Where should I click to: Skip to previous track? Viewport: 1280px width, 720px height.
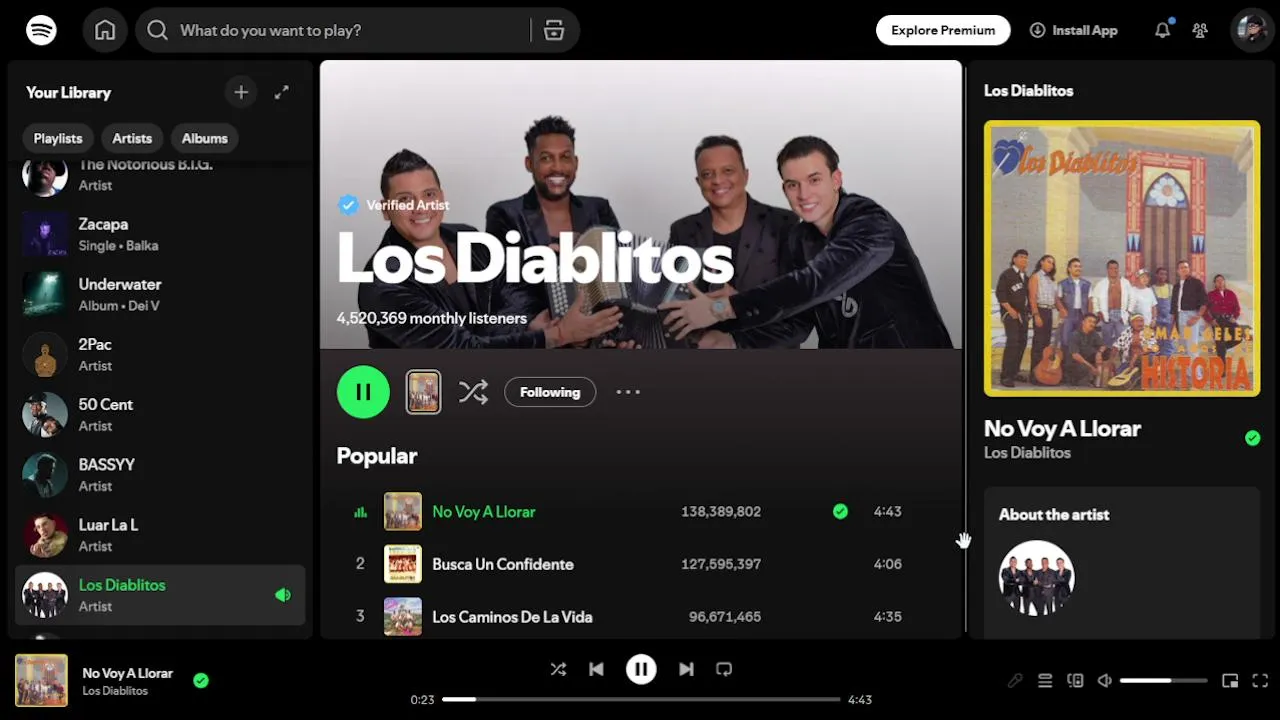coord(596,669)
